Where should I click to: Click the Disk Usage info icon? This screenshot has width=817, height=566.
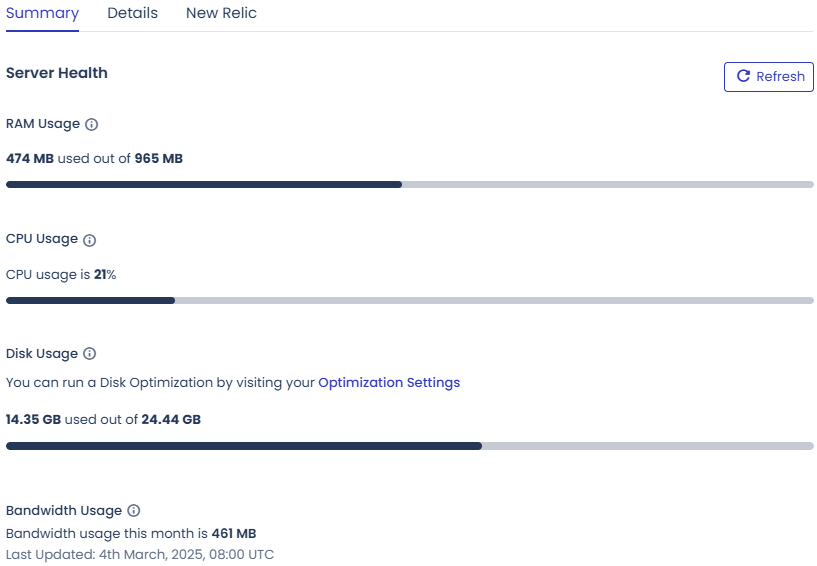pyautogui.click(x=90, y=354)
